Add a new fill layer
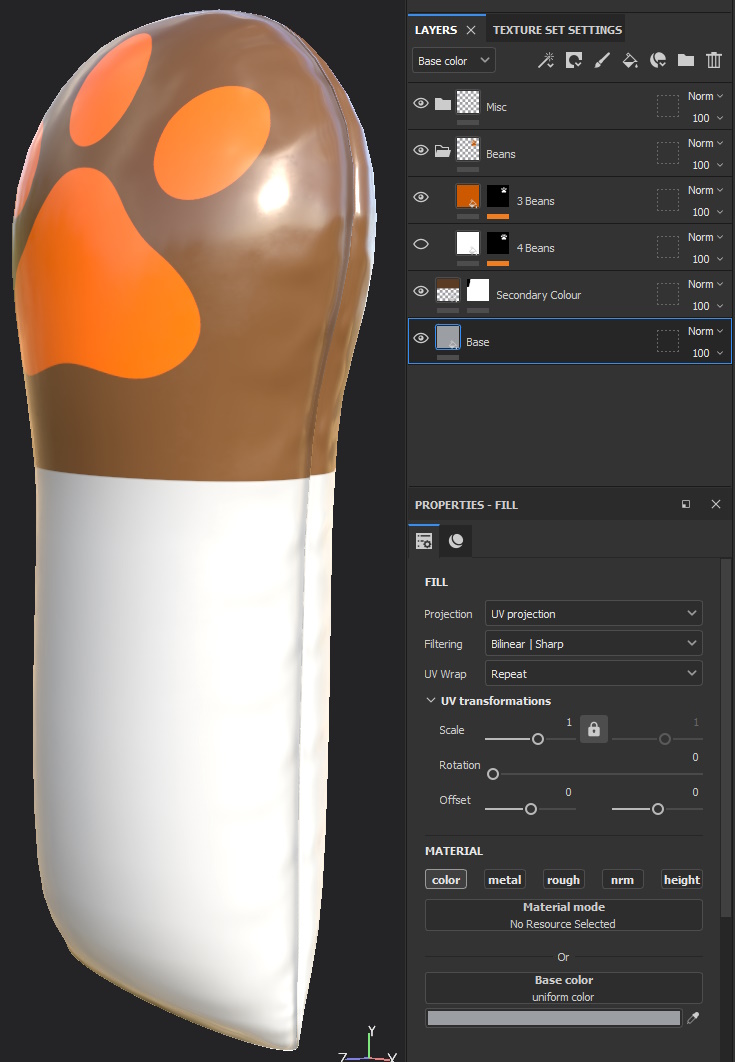 pos(630,61)
